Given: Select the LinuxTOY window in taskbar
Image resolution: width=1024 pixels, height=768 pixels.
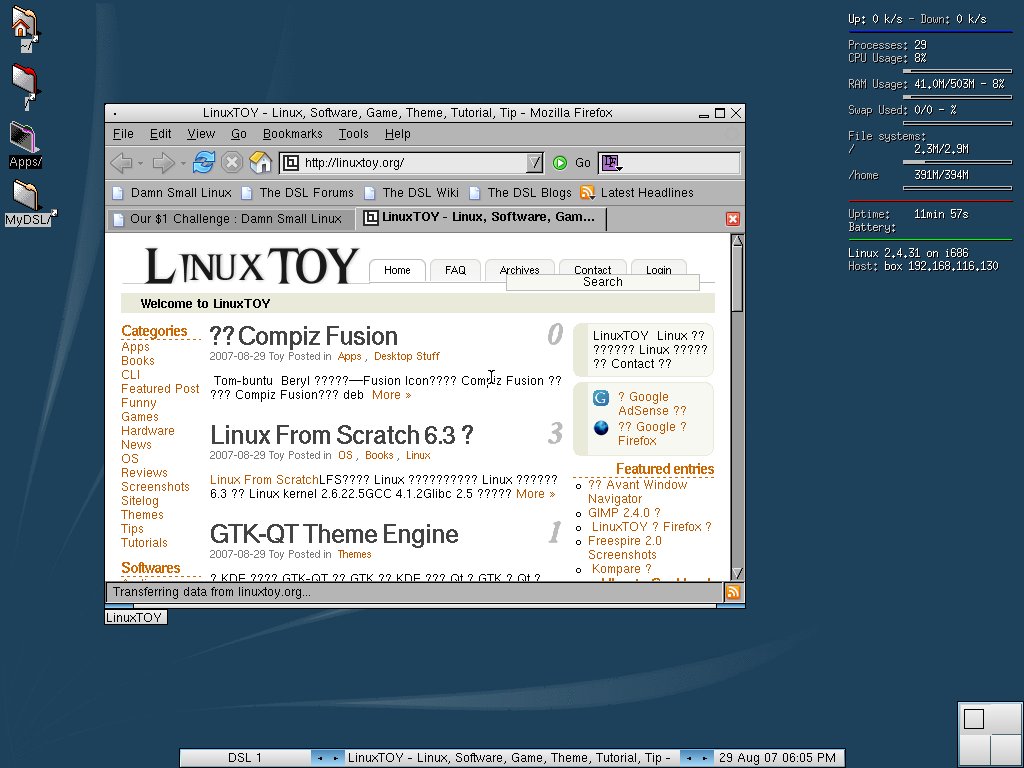Looking at the screenshot, I should point(509,758).
